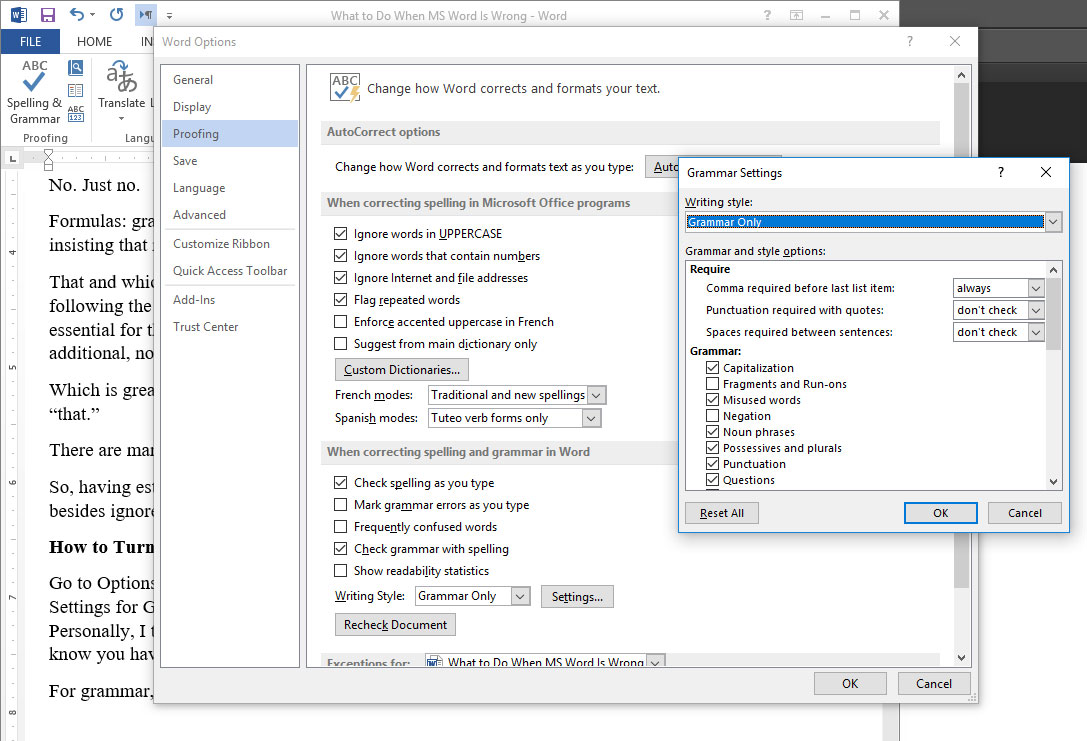Click Grammar options list scroll up arrow
Screen dimensions: 1087x741
[1053, 270]
